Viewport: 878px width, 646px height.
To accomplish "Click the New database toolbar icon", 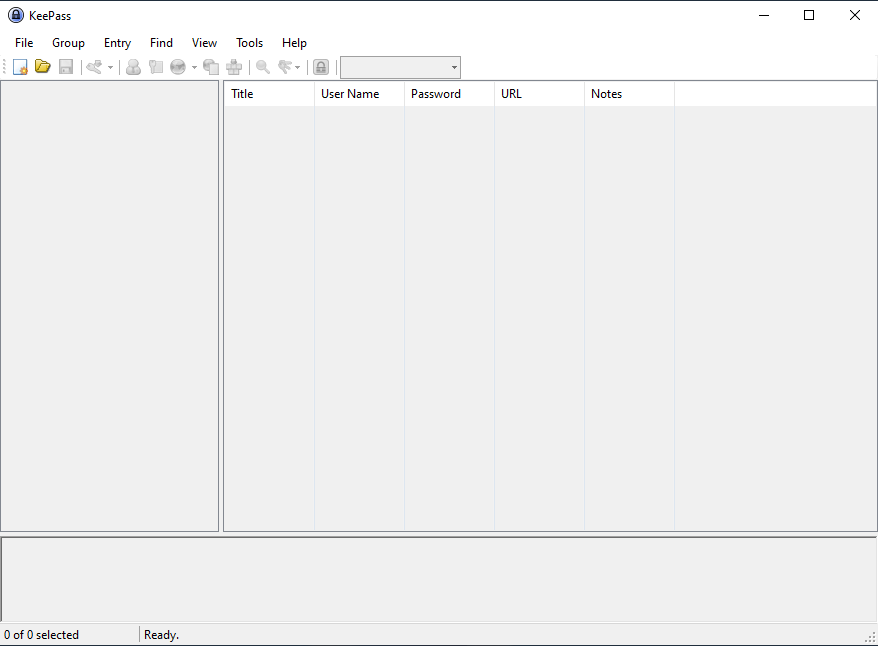I will (20, 67).
